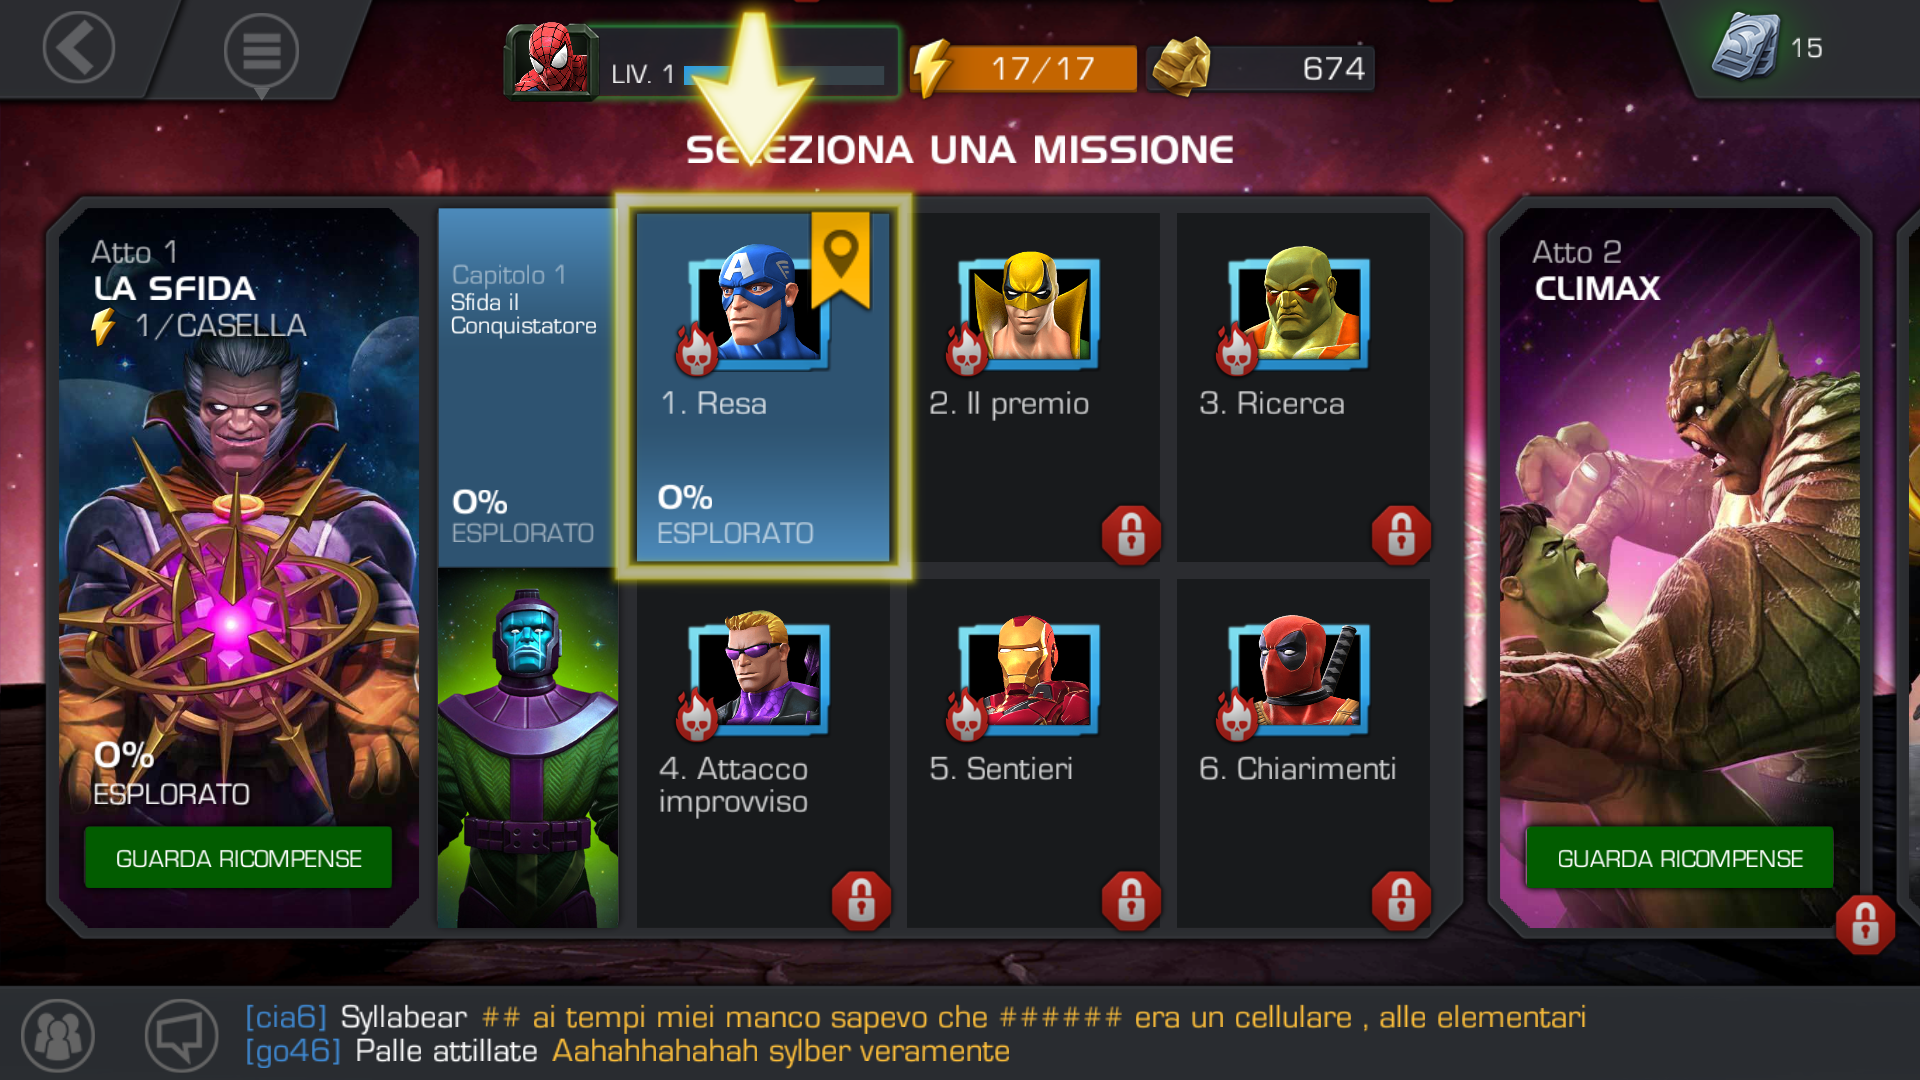Tap the gold nugget currency icon
This screenshot has height=1080, width=1920.
pos(1182,67)
